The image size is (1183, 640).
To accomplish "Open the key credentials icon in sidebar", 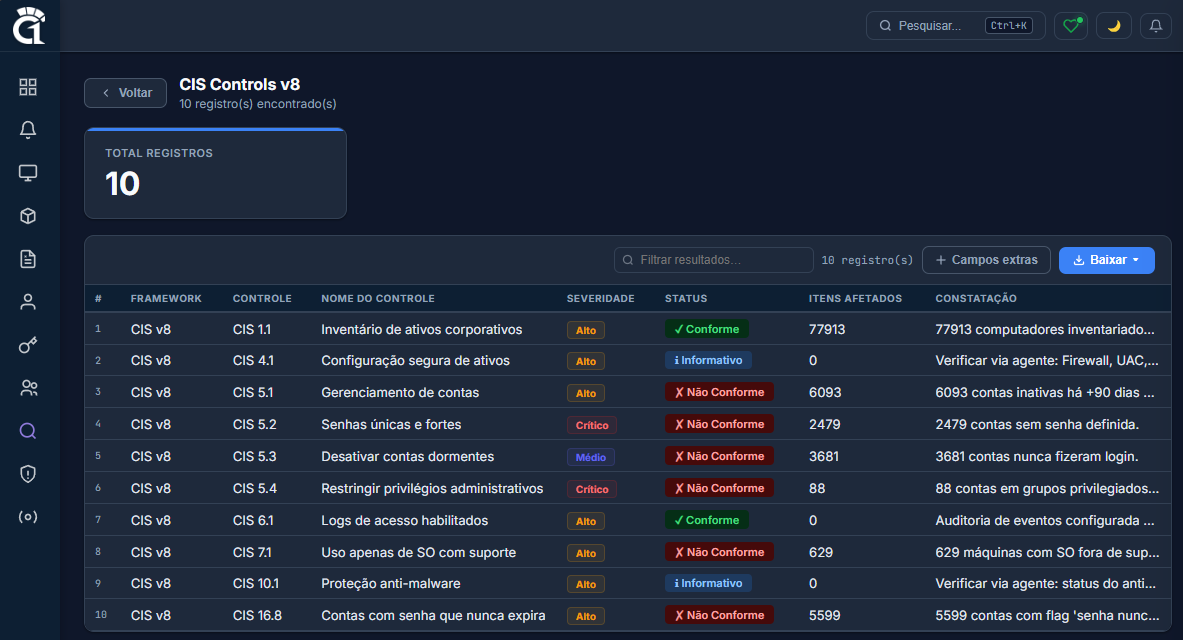I will pos(28,345).
